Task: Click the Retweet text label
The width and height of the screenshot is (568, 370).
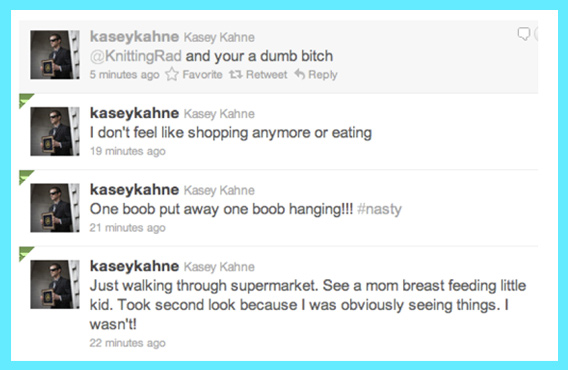Action: pos(267,75)
